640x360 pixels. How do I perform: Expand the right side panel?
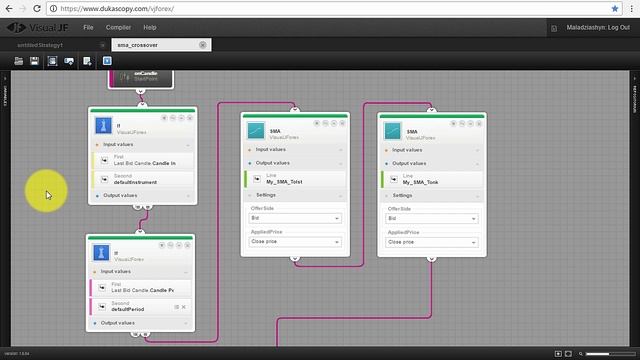(635, 96)
